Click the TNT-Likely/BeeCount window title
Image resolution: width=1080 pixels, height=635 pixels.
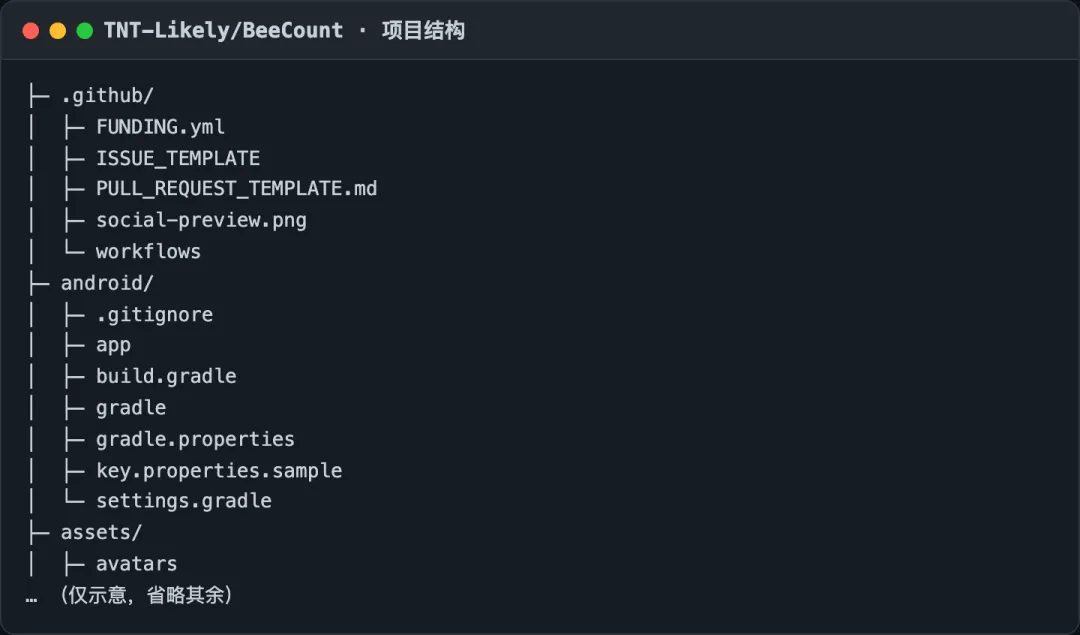coord(223,31)
